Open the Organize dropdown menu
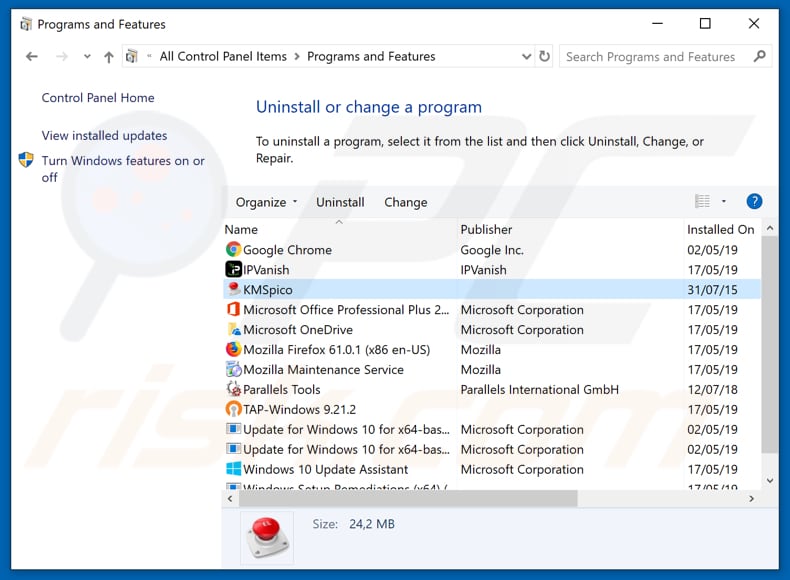The height and width of the screenshot is (580, 790). coord(266,202)
